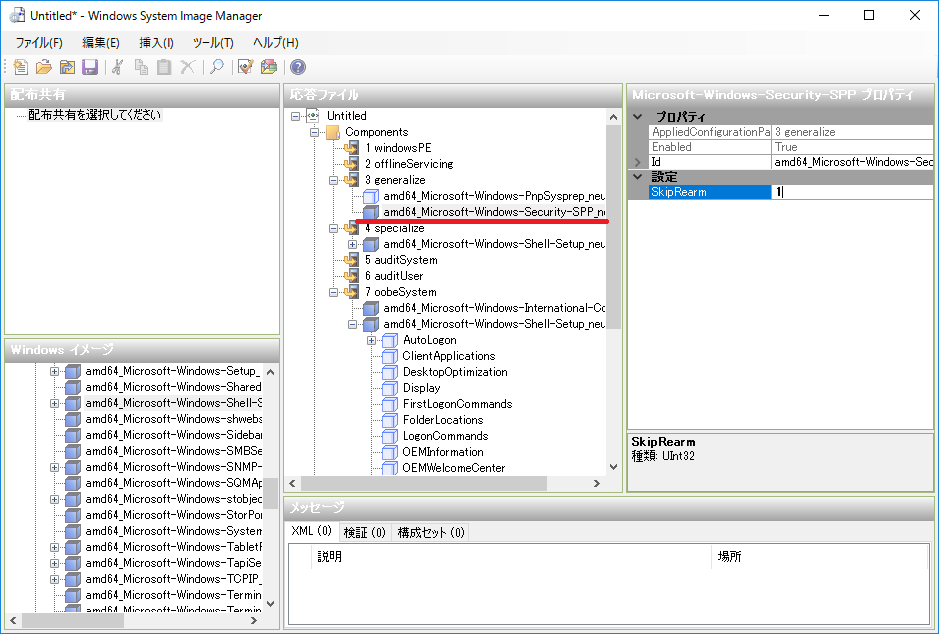Viewport: 939px width, 634px height.
Task: Open Help with question mark icon
Action: click(298, 67)
